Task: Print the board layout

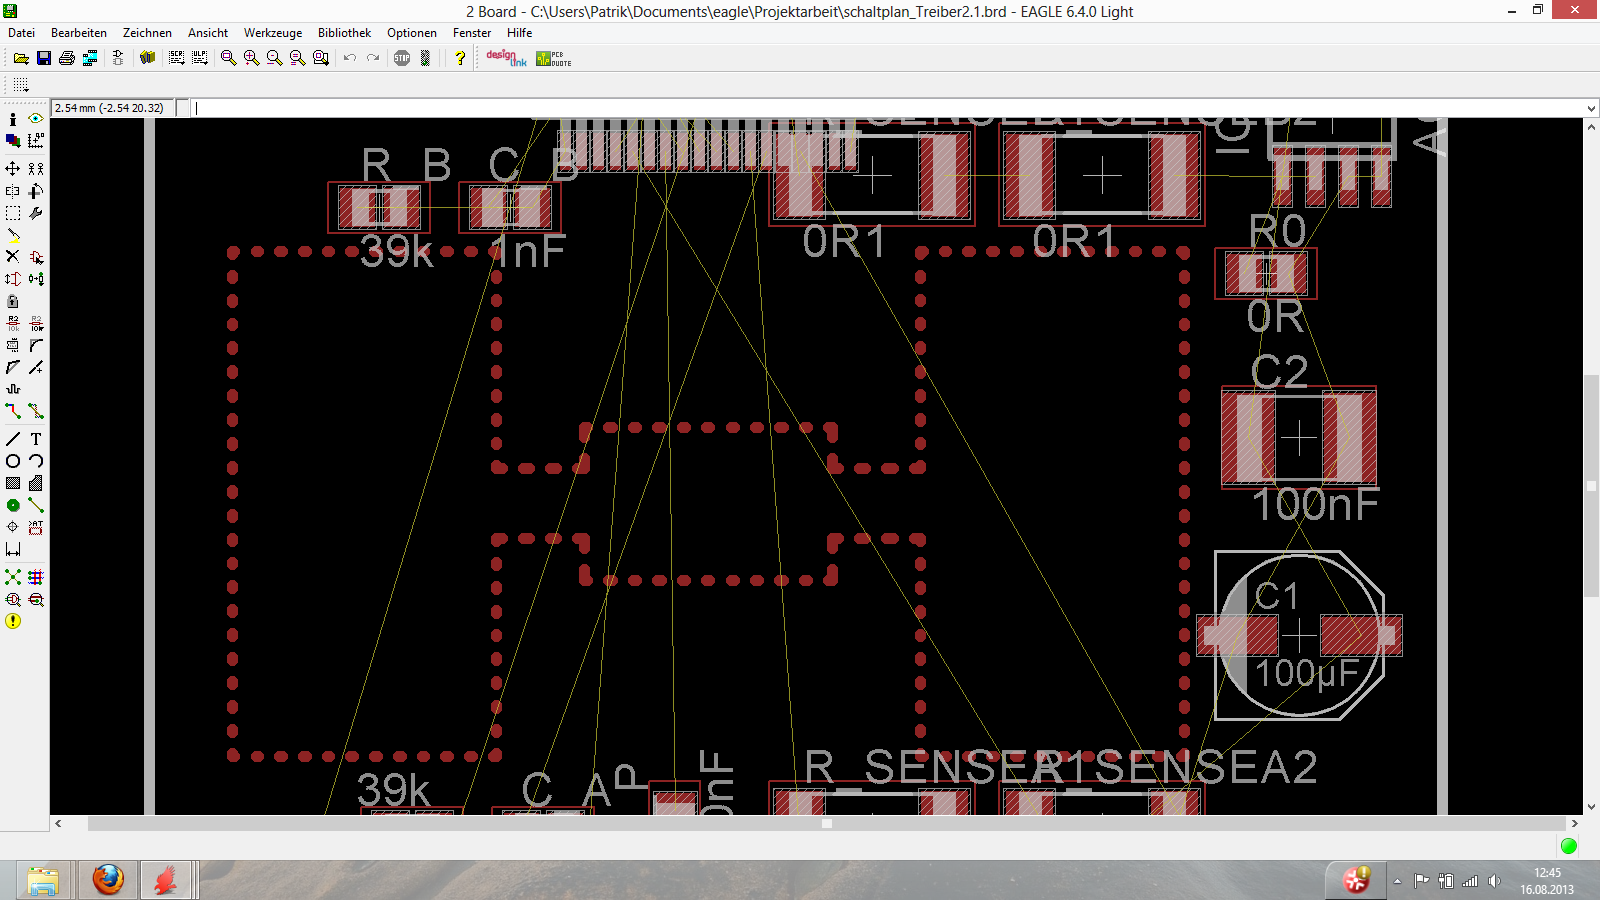Action: pyautogui.click(x=67, y=58)
